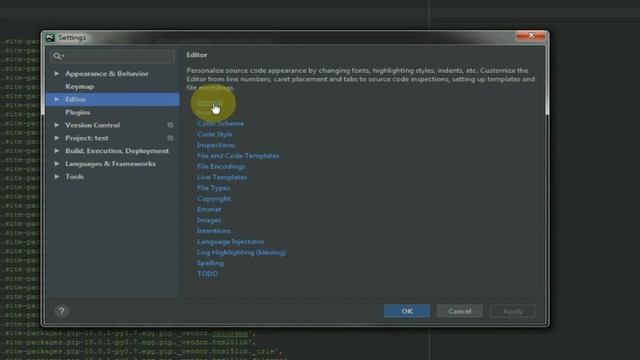
Task: Open the File Encodings link
Action: 221,167
